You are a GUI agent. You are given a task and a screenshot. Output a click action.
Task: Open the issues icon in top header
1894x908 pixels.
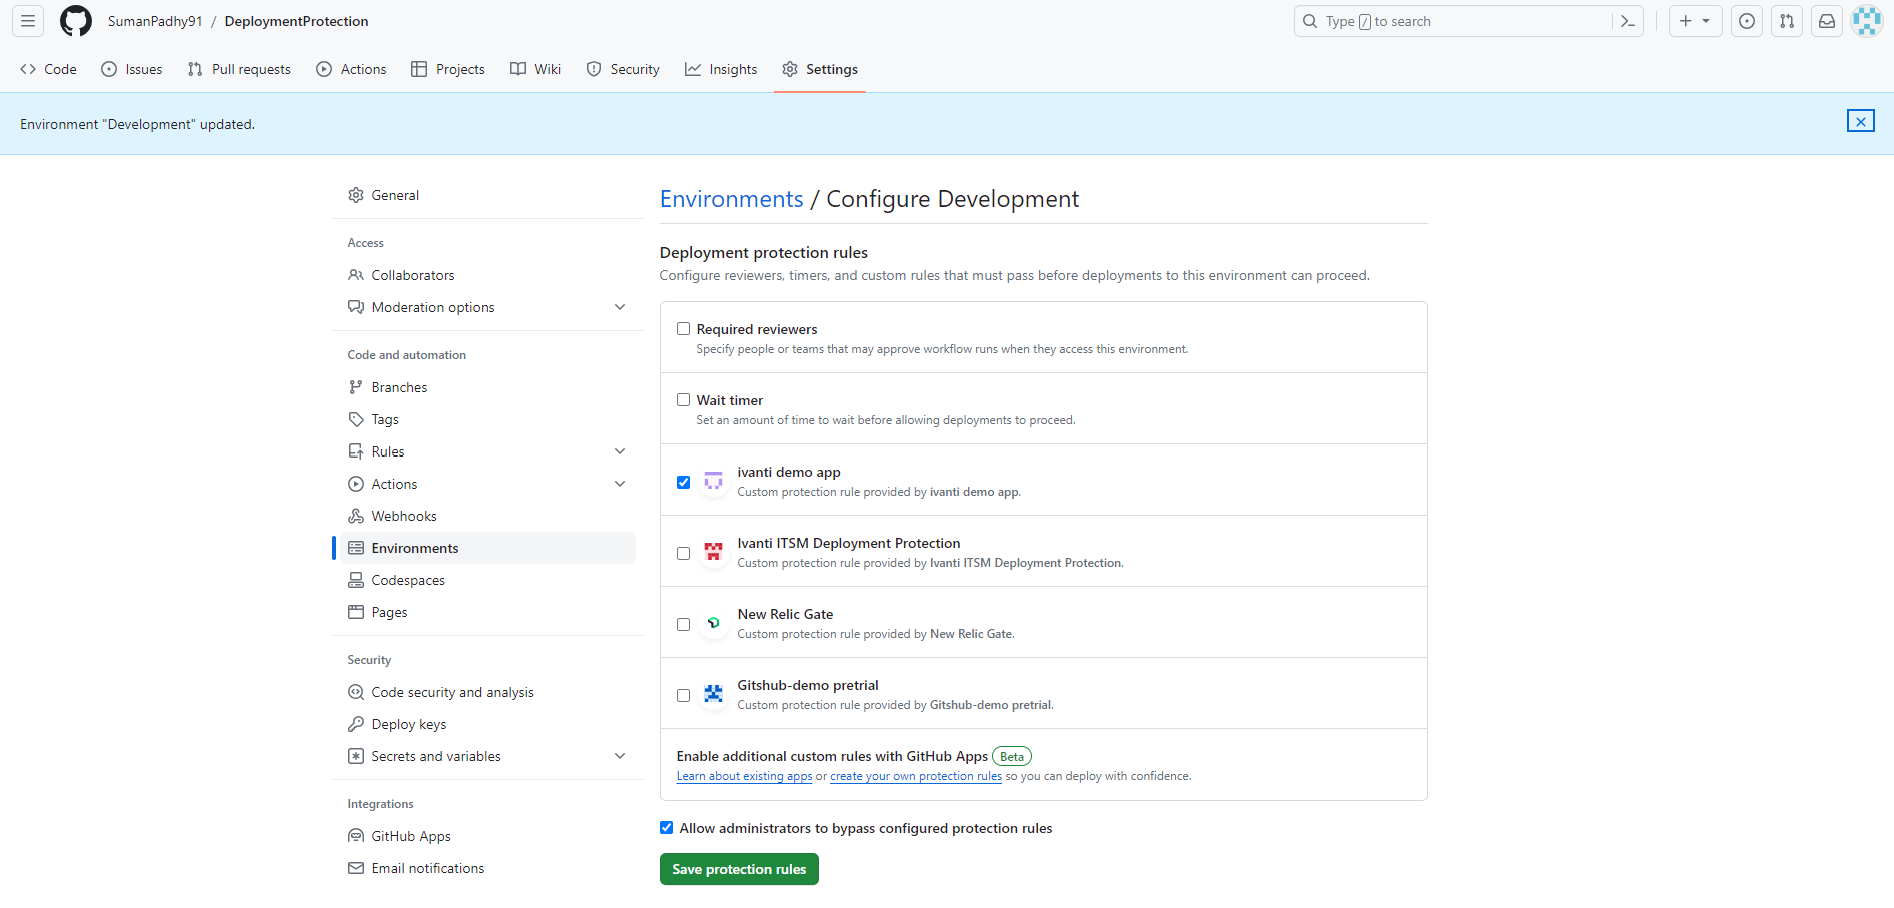click(x=1747, y=21)
